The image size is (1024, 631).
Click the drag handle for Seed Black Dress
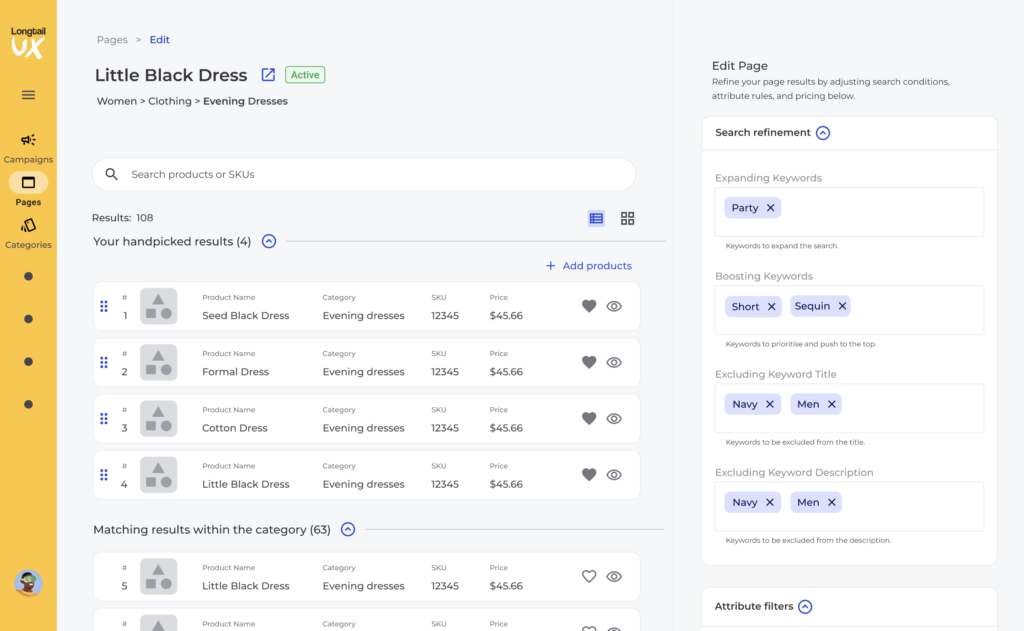click(x=104, y=307)
